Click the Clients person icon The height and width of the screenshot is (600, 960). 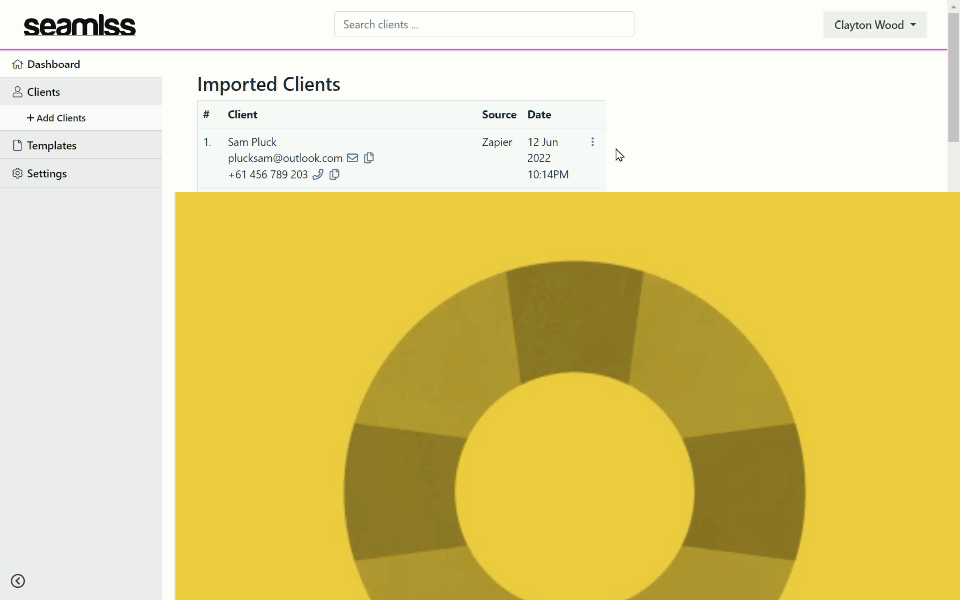(x=17, y=92)
